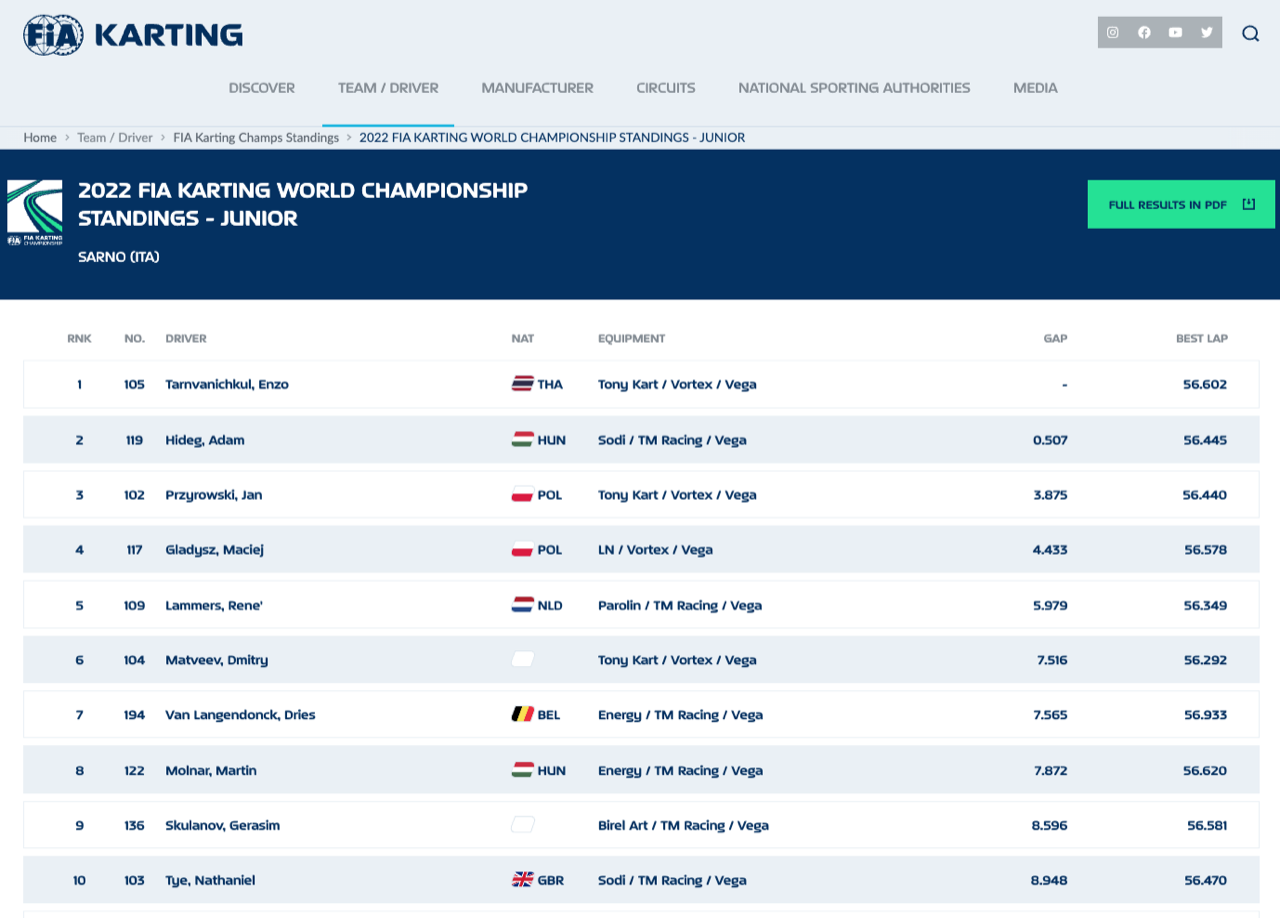The image size is (1280, 918).
Task: Click the Thailand flag icon
Action: pos(522,384)
